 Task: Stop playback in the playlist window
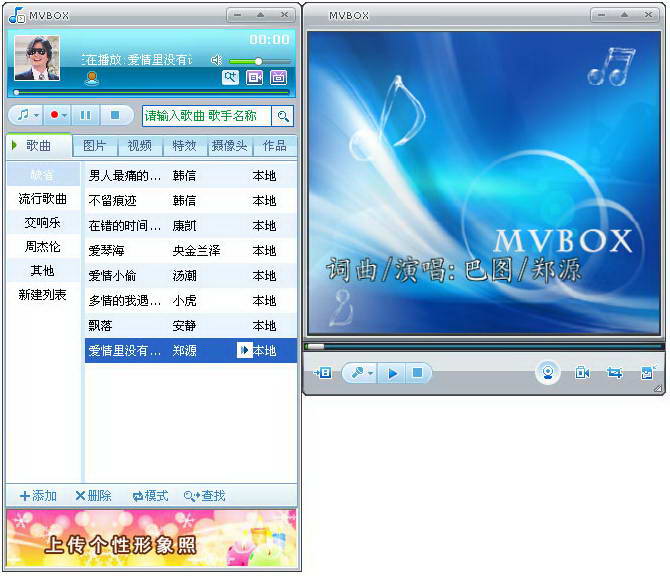[115, 115]
